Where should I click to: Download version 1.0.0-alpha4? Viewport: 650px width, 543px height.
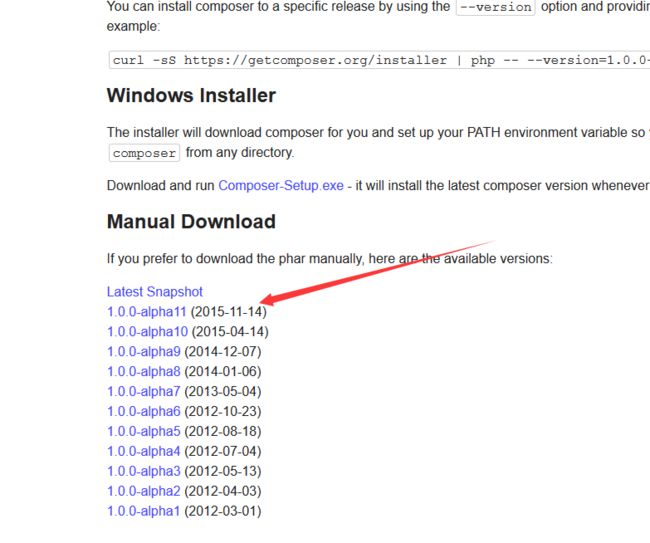(143, 451)
